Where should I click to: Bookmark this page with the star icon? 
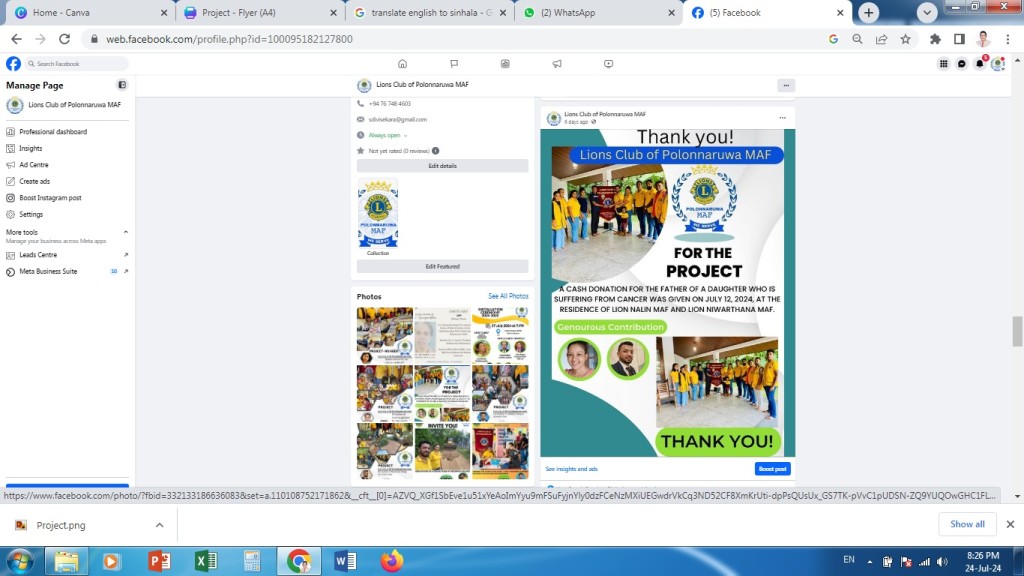905,39
